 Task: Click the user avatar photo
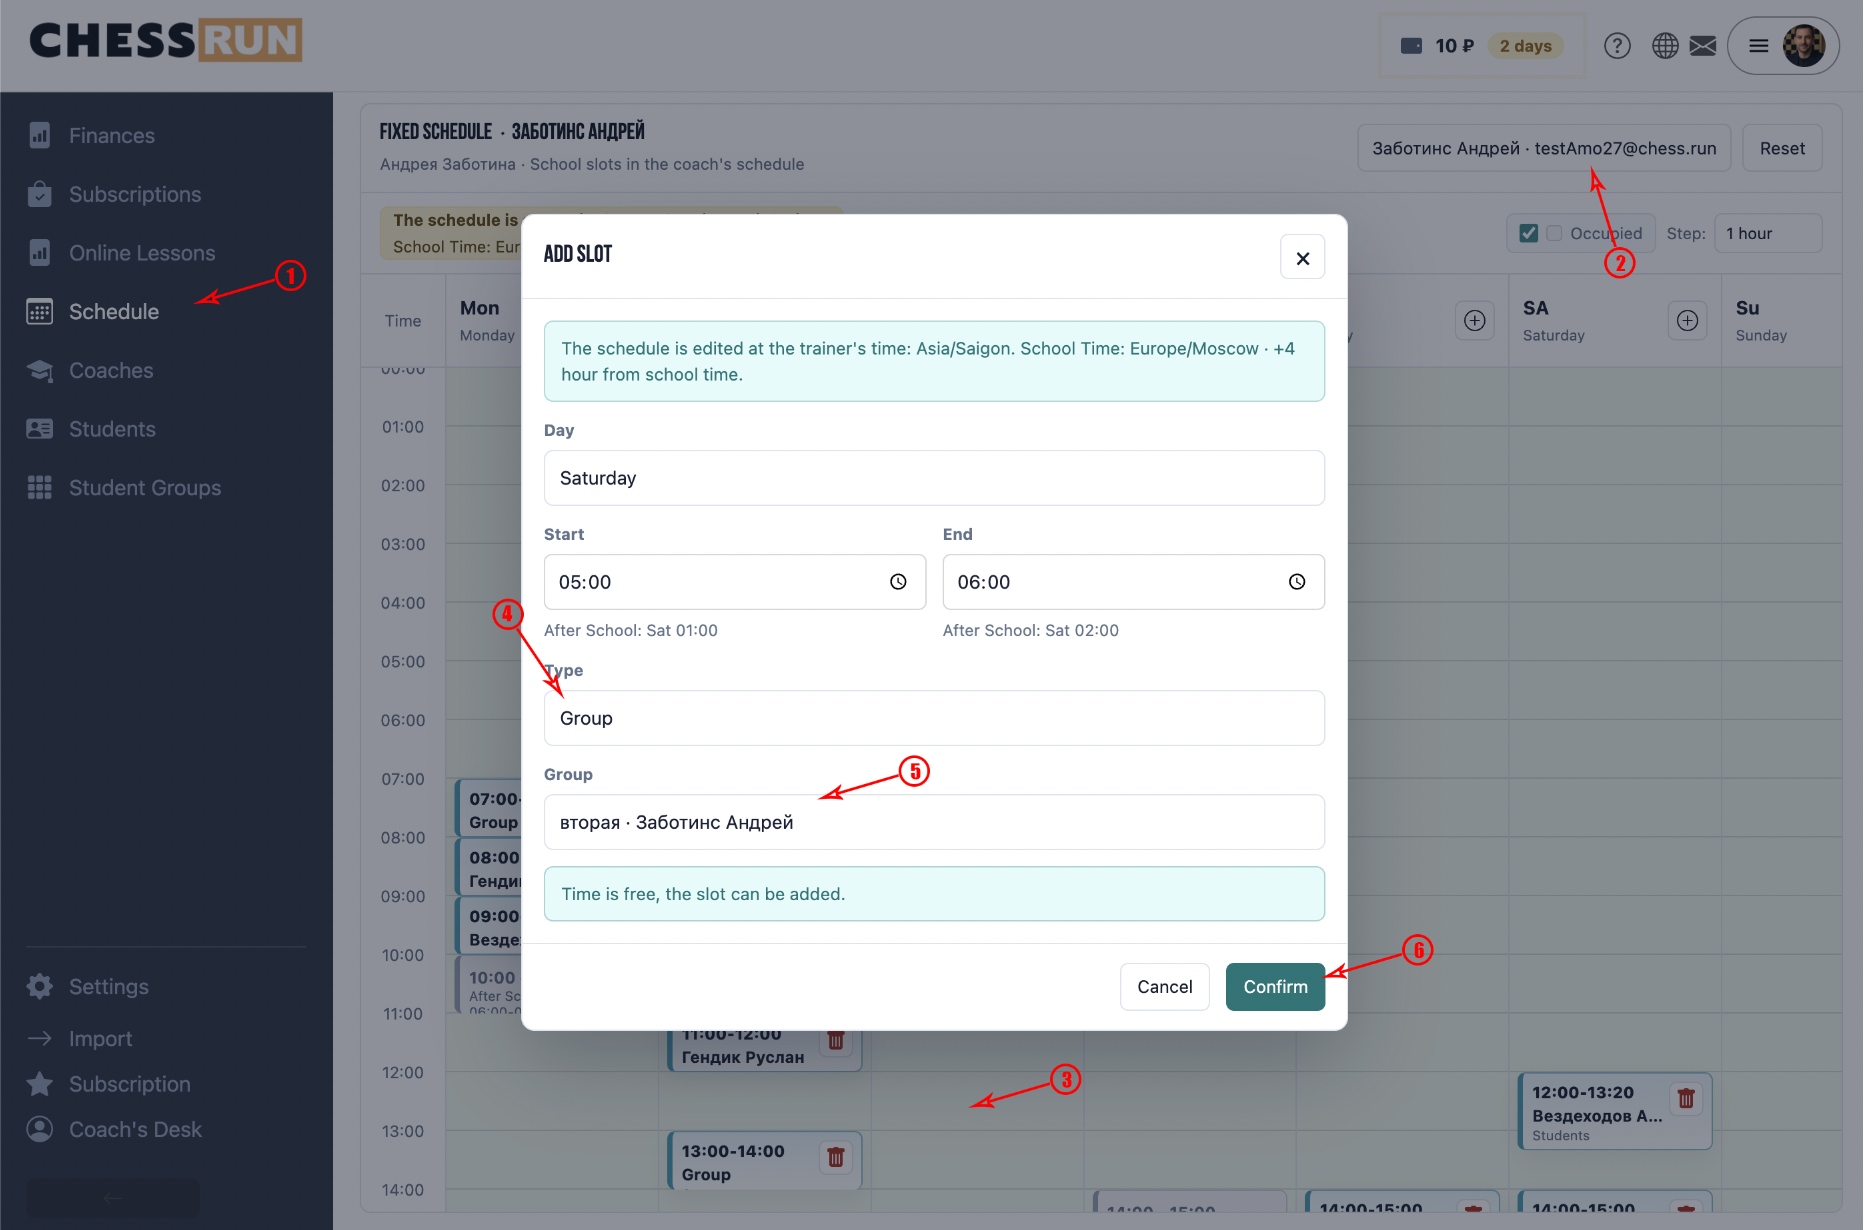click(x=1805, y=46)
